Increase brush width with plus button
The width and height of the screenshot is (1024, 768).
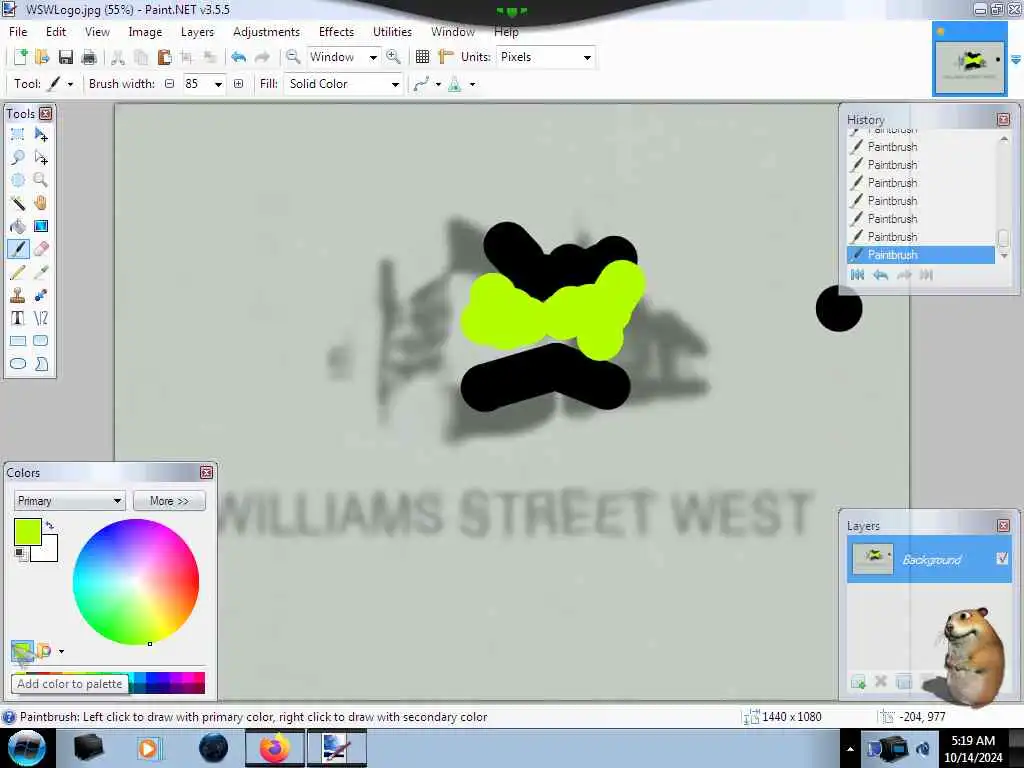238,84
